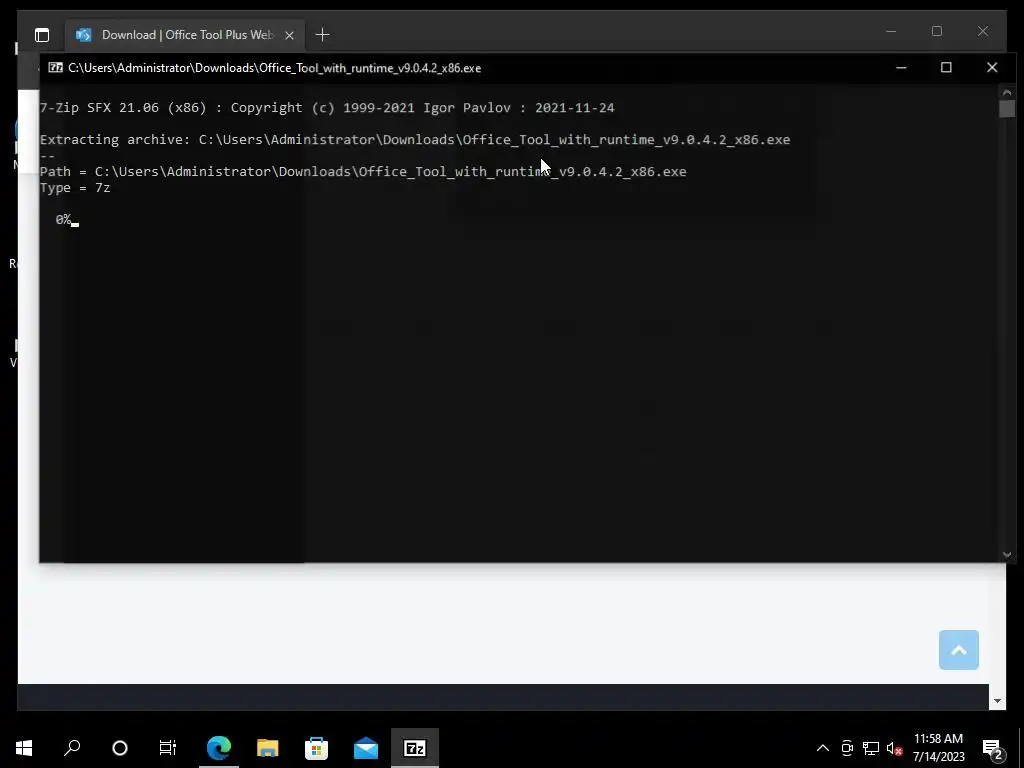Open Cortana from the taskbar
This screenshot has height=768, width=1024.
pyautogui.click(x=120, y=748)
